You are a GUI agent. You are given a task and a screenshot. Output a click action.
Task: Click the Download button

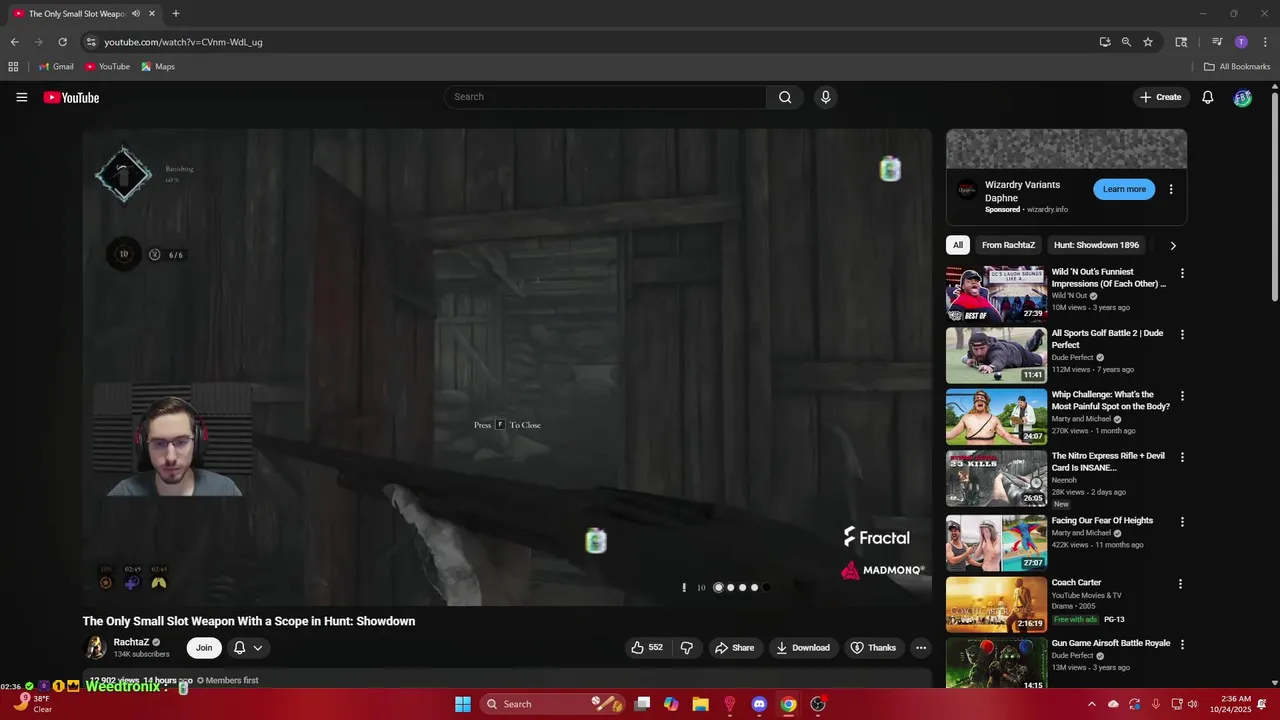coord(803,648)
